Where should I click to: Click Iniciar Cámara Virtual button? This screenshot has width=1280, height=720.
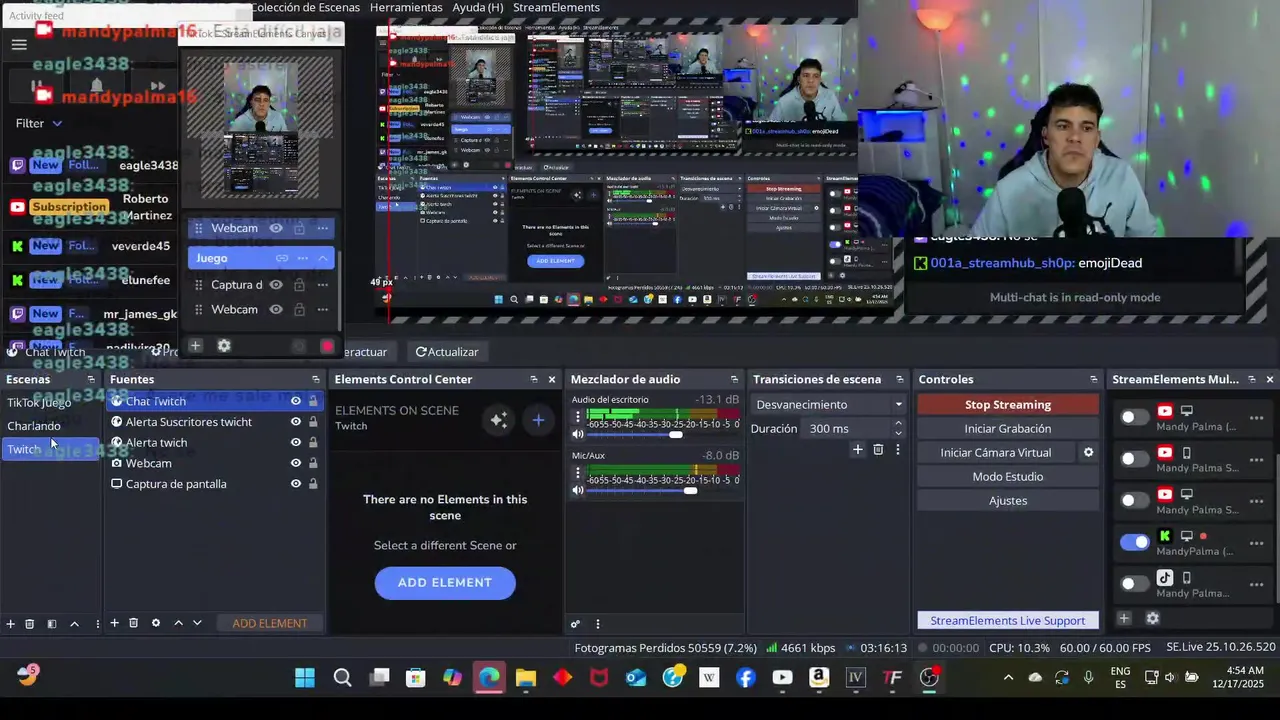coord(995,452)
